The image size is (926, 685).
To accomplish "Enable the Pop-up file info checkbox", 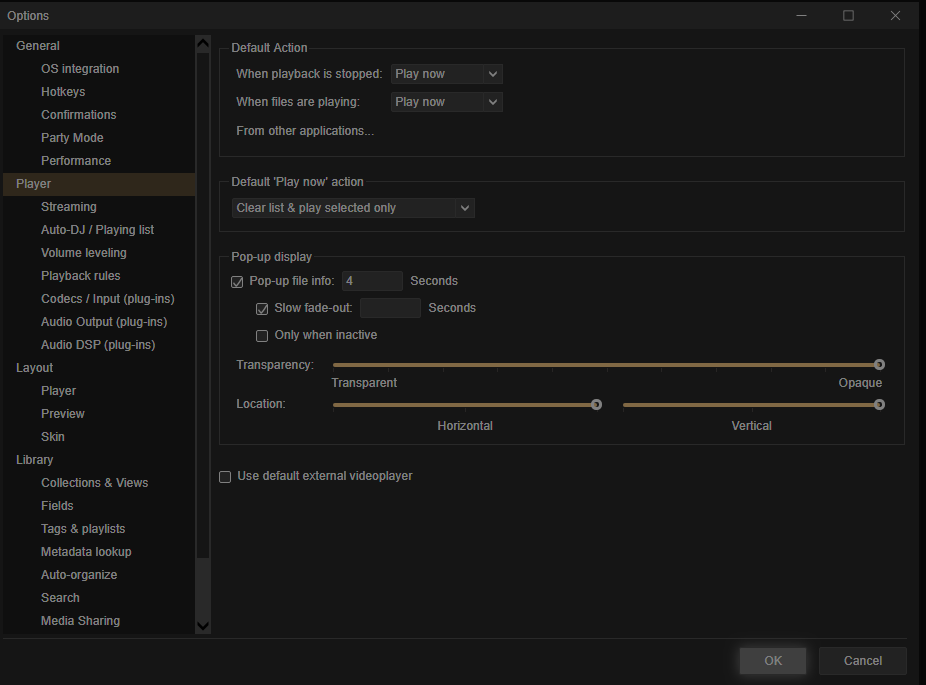I will pos(237,282).
